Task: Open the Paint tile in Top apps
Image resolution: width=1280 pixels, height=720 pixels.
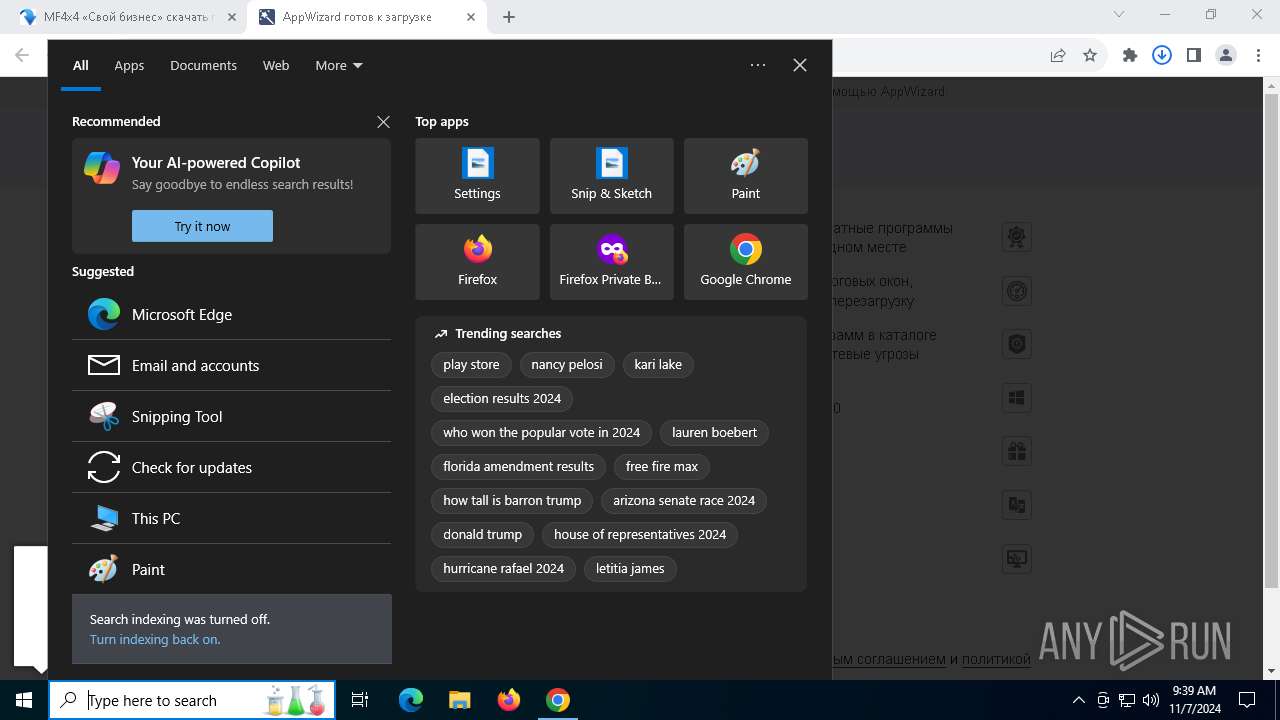Action: pos(745,176)
